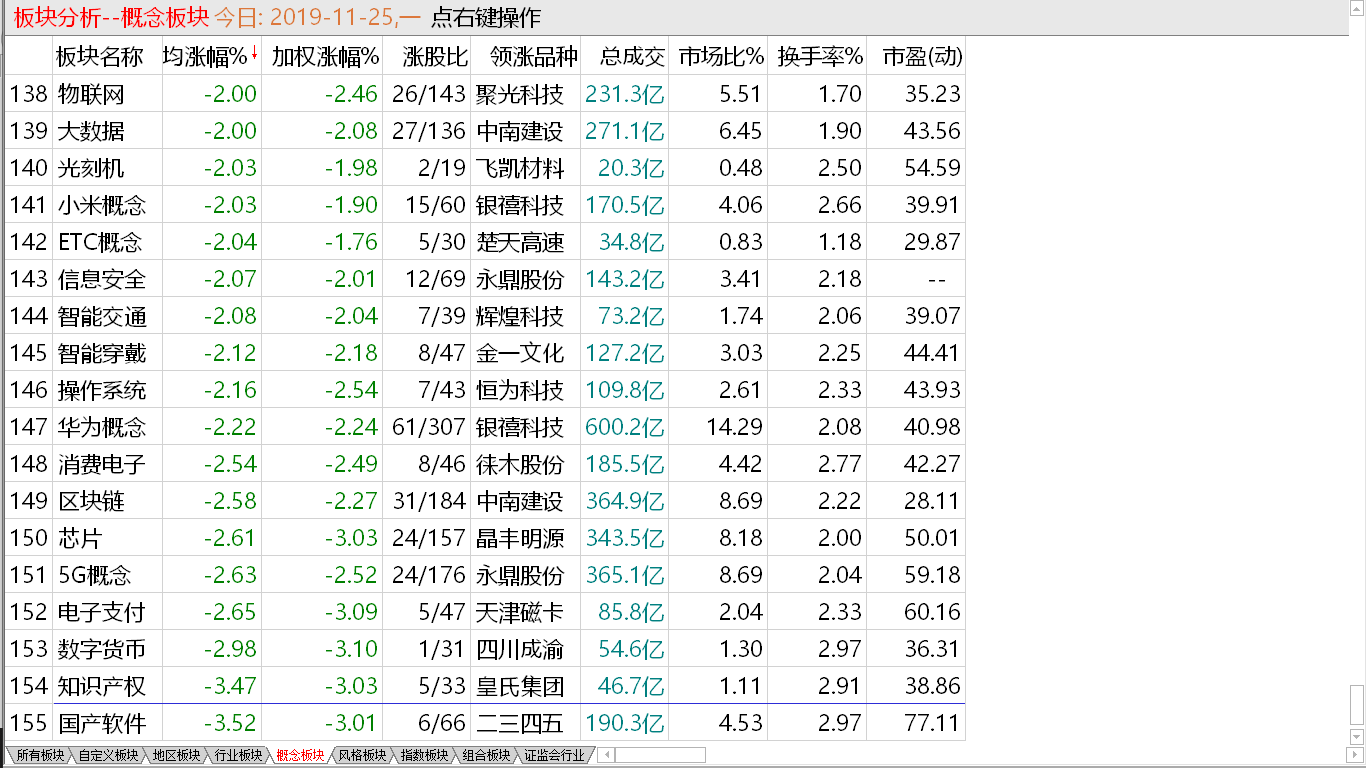This screenshot has height=768, width=1366.
Task: Select the 芯片 sector row
Action: (x=485, y=538)
